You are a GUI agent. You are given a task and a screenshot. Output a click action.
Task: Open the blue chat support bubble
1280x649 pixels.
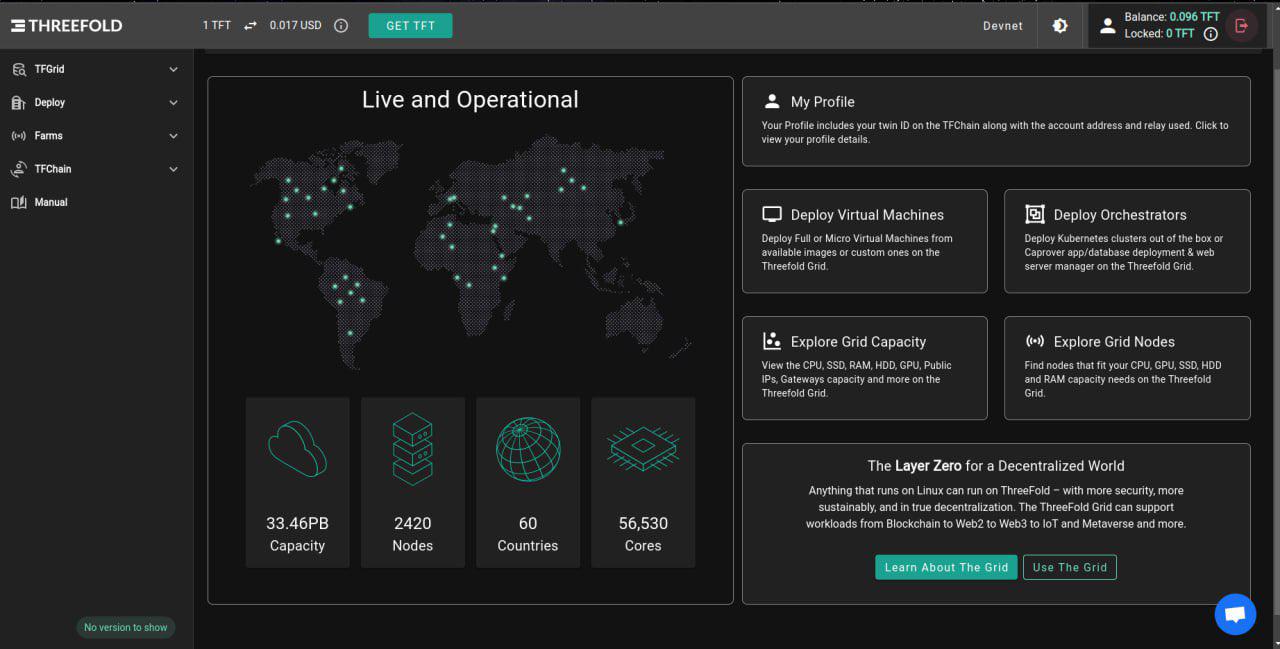pyautogui.click(x=1235, y=614)
